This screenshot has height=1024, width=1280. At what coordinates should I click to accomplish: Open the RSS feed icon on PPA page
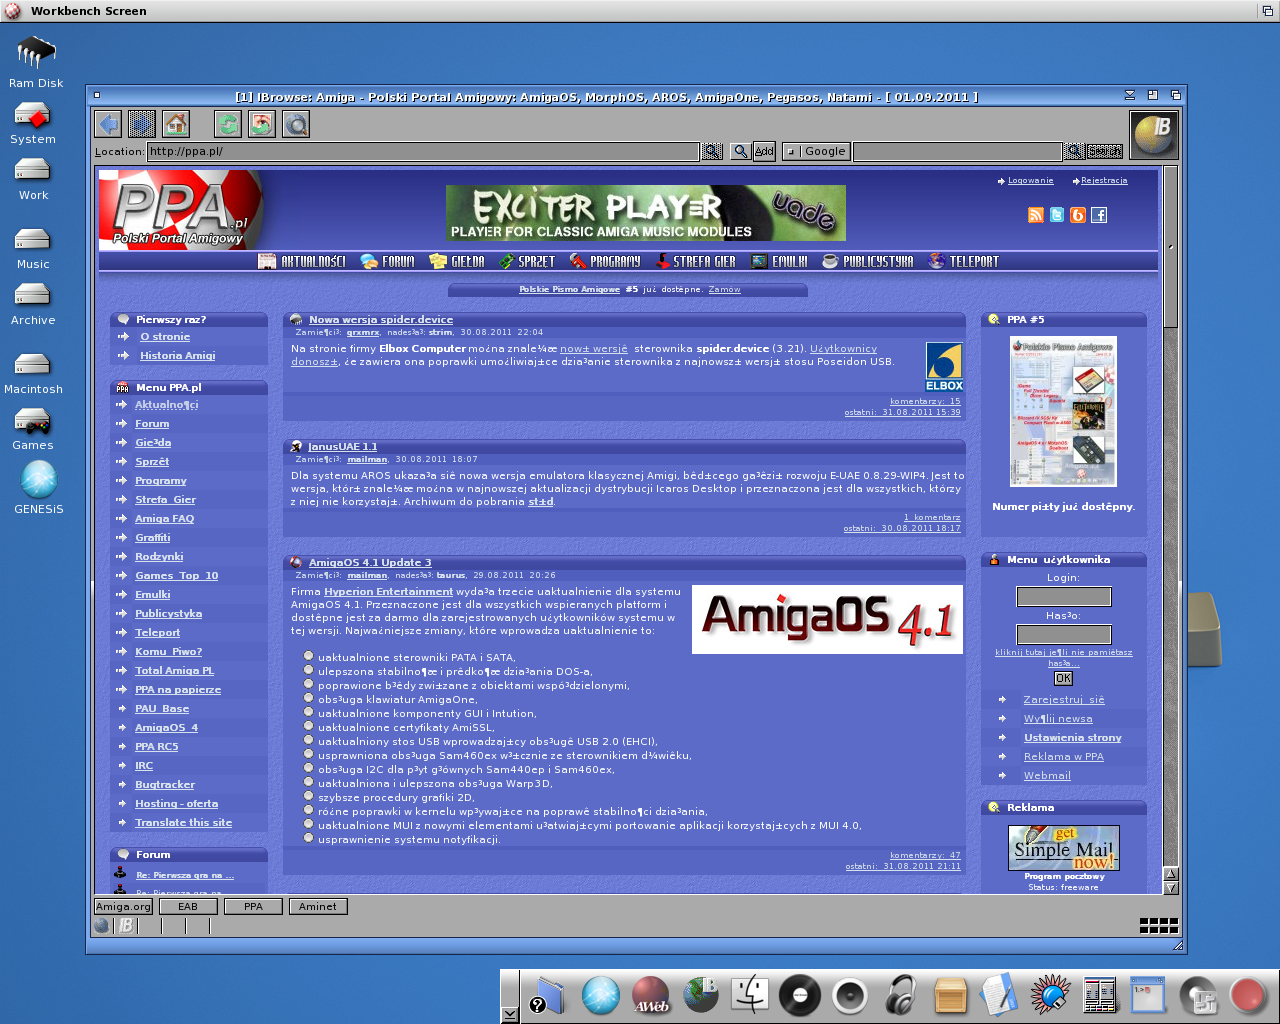coord(1036,215)
